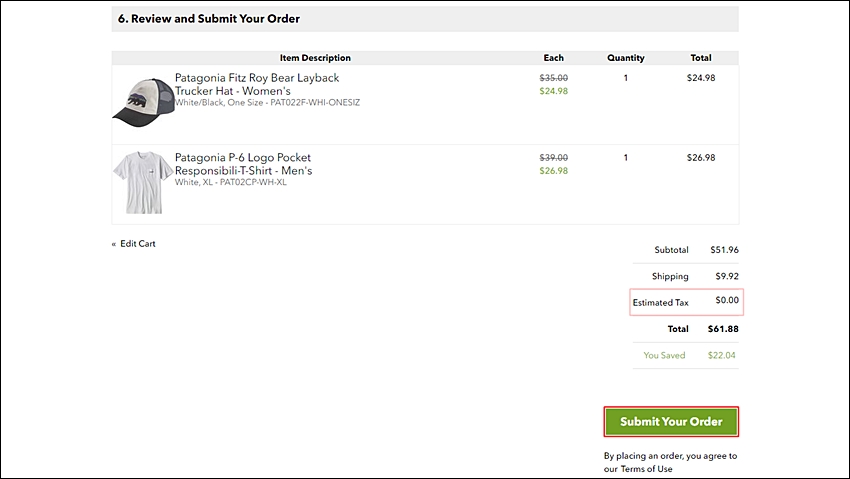Click the Subtotal amount $51.96
Viewport: 850px width, 479px height.
724,250
